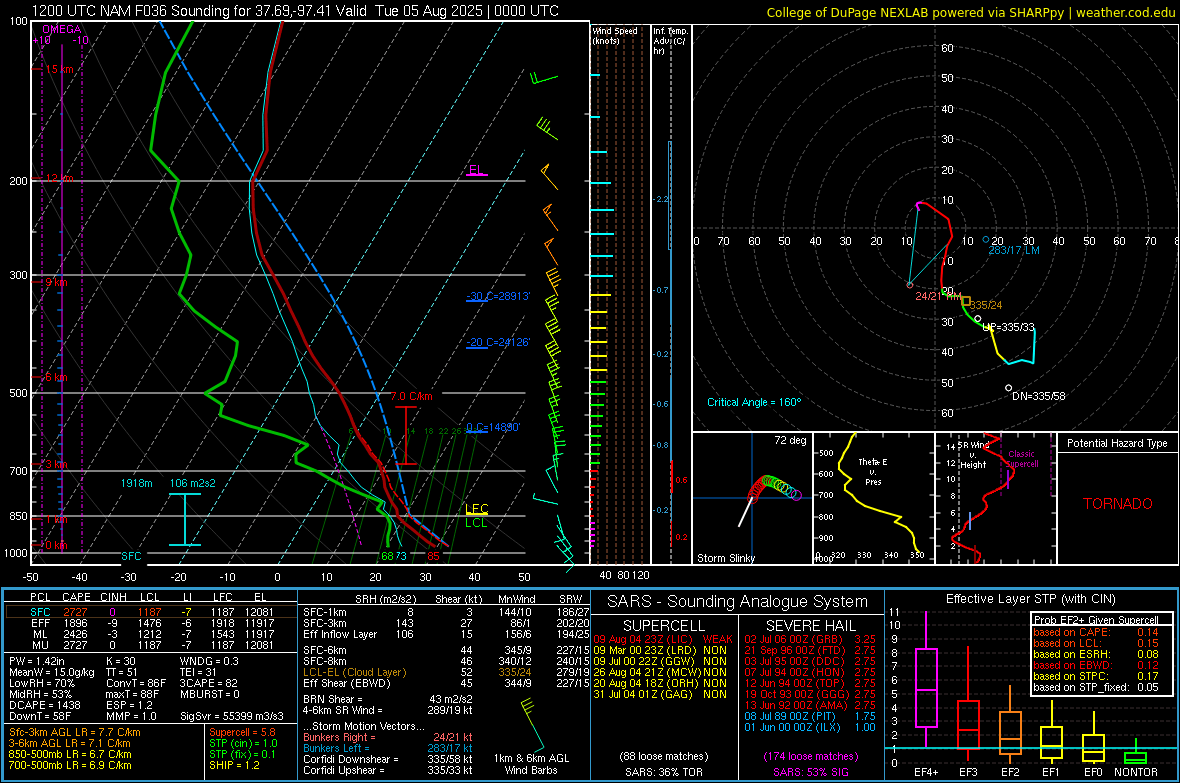1180x783 pixels.
Task: Click the SARS: 36% TOR result
Action: 663,772
